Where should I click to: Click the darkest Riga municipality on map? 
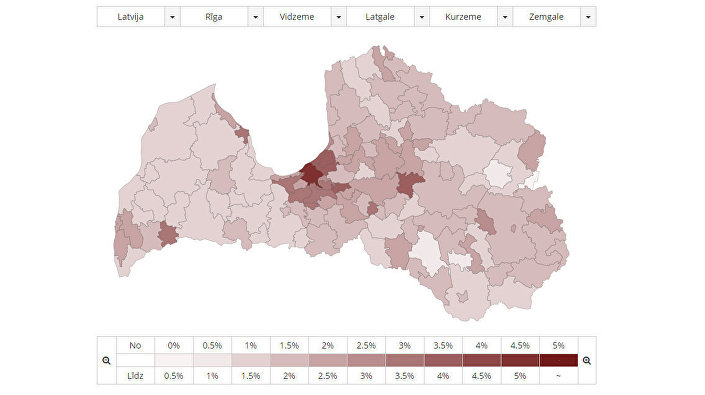310,173
